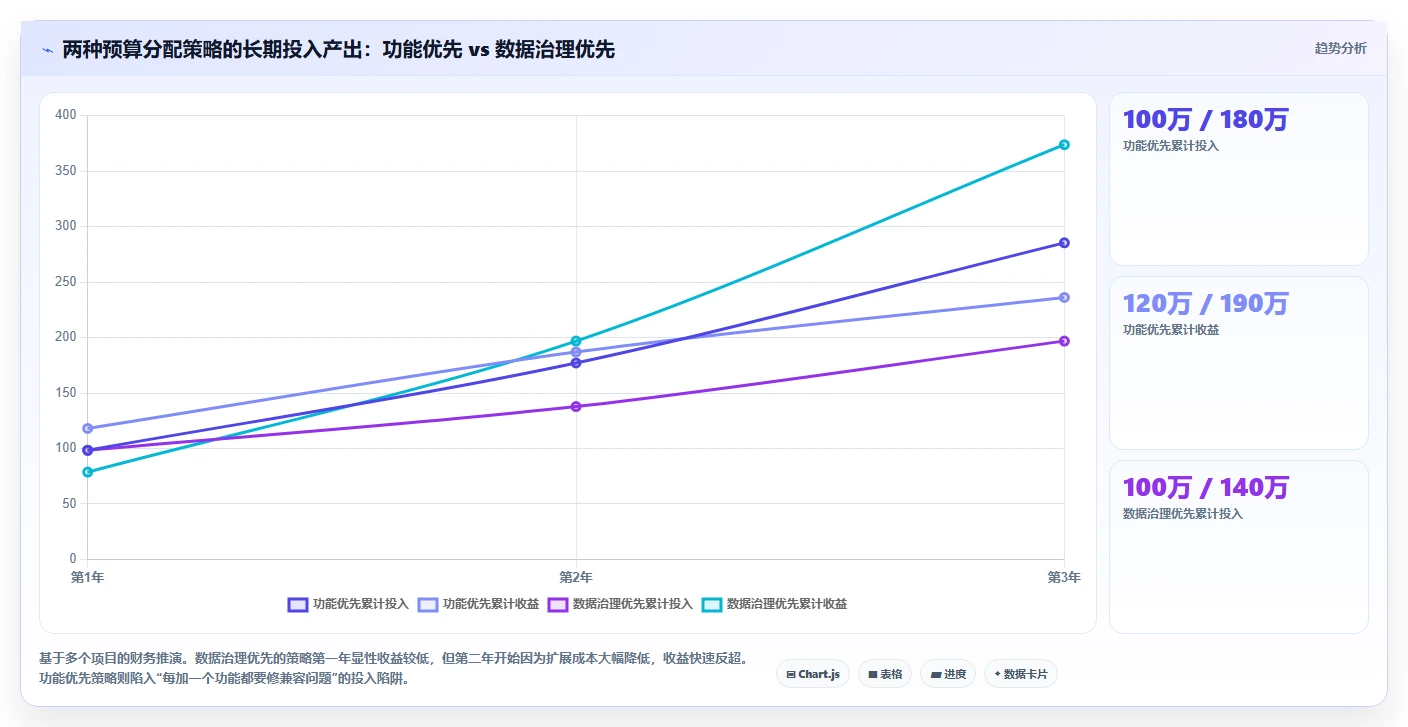Click the 300 y-axis label
Viewport: 1408px width, 727px height.
click(x=66, y=226)
